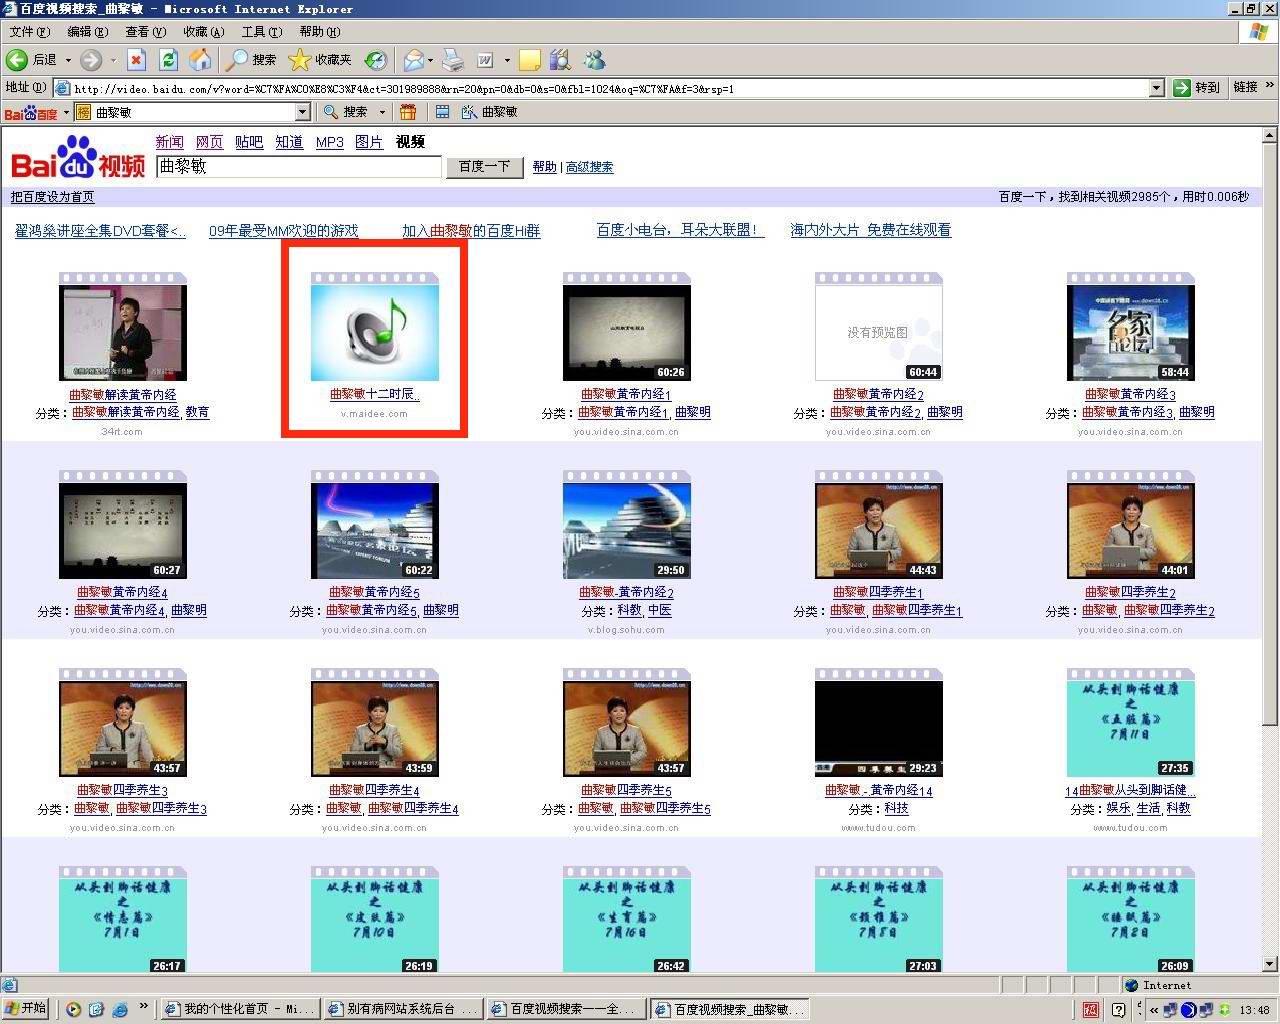Open the Favorites star button

coord(320,60)
